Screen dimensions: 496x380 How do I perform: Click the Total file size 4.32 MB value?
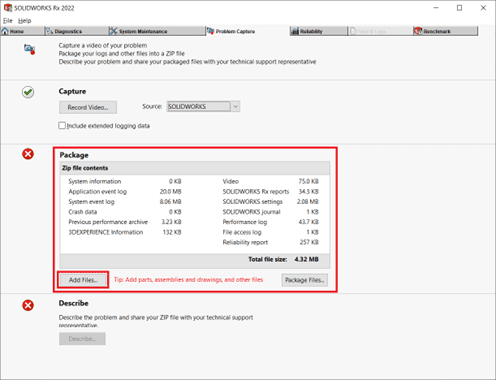coord(306,259)
